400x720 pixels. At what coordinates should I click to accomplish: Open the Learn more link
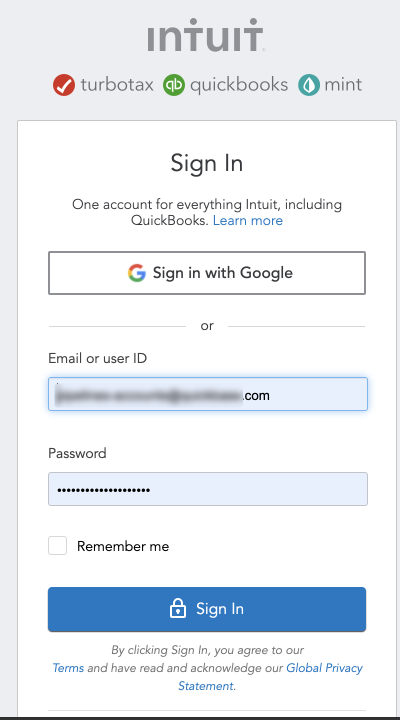[x=248, y=220]
